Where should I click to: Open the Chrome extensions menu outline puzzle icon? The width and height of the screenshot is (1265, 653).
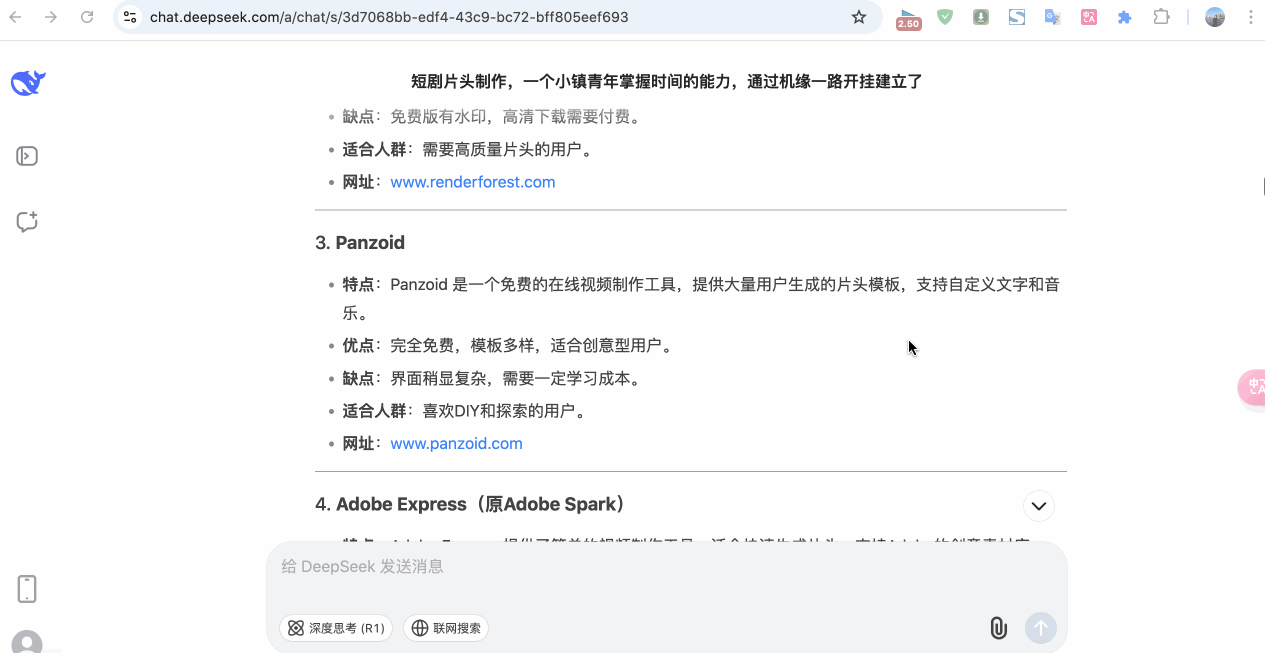(1161, 17)
